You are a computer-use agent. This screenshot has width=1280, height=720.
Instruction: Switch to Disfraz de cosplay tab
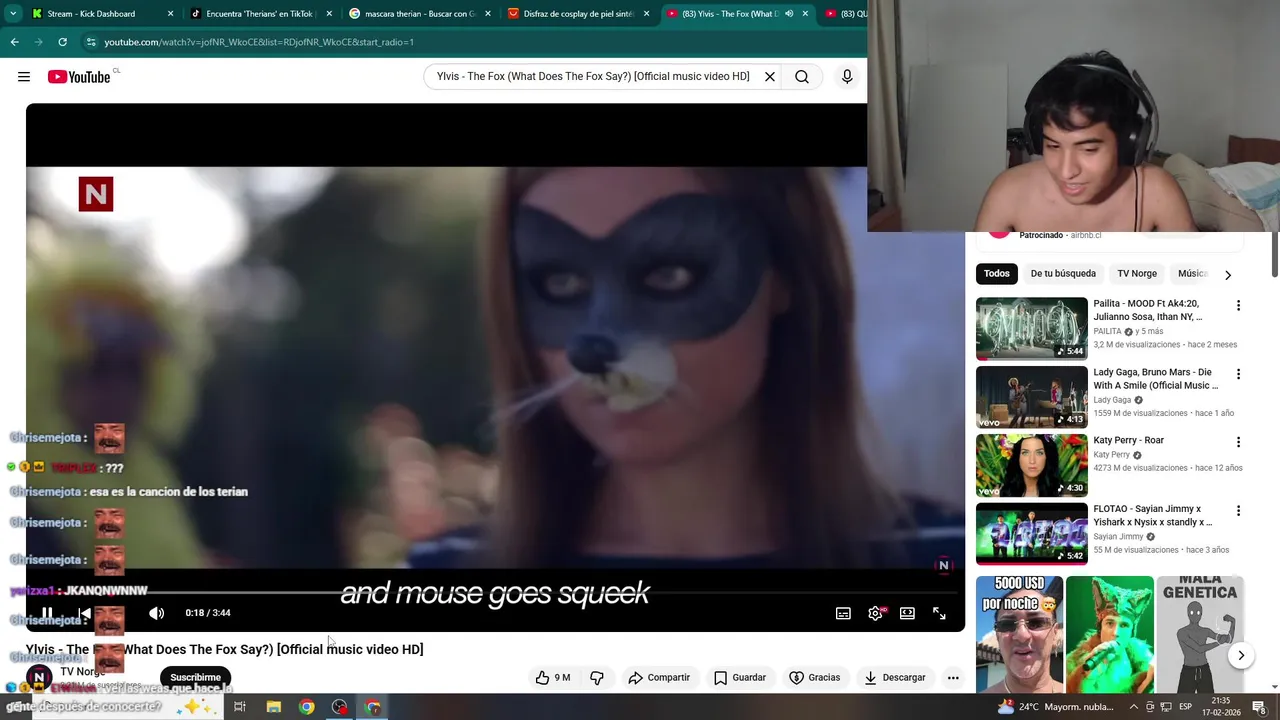click(x=578, y=14)
